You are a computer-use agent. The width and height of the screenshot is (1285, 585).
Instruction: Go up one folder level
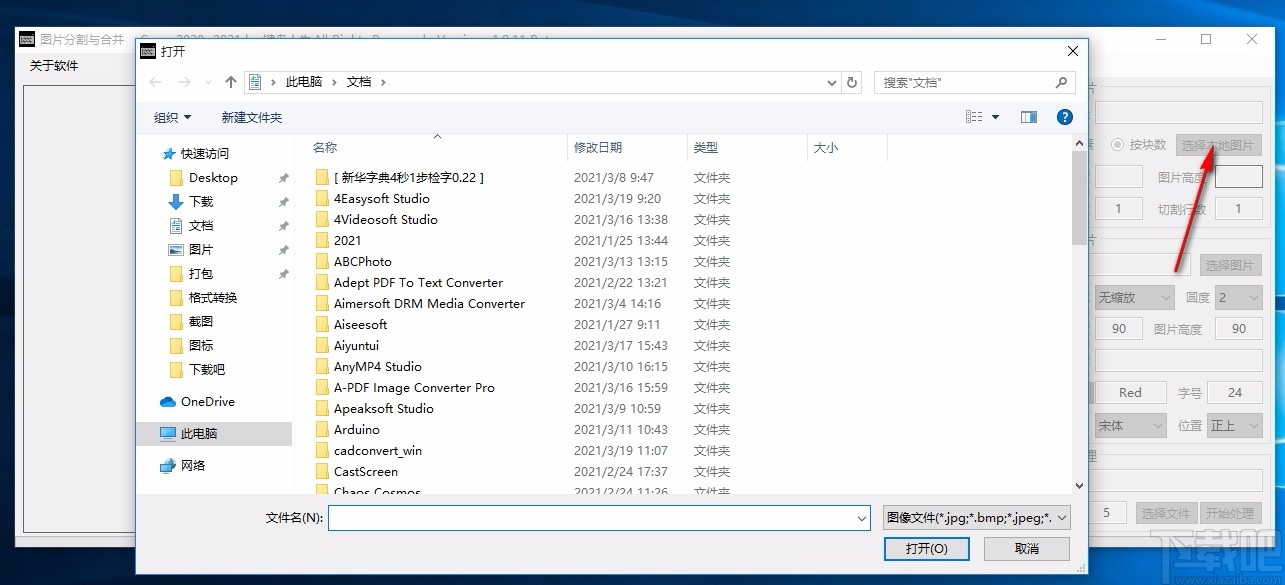(231, 82)
